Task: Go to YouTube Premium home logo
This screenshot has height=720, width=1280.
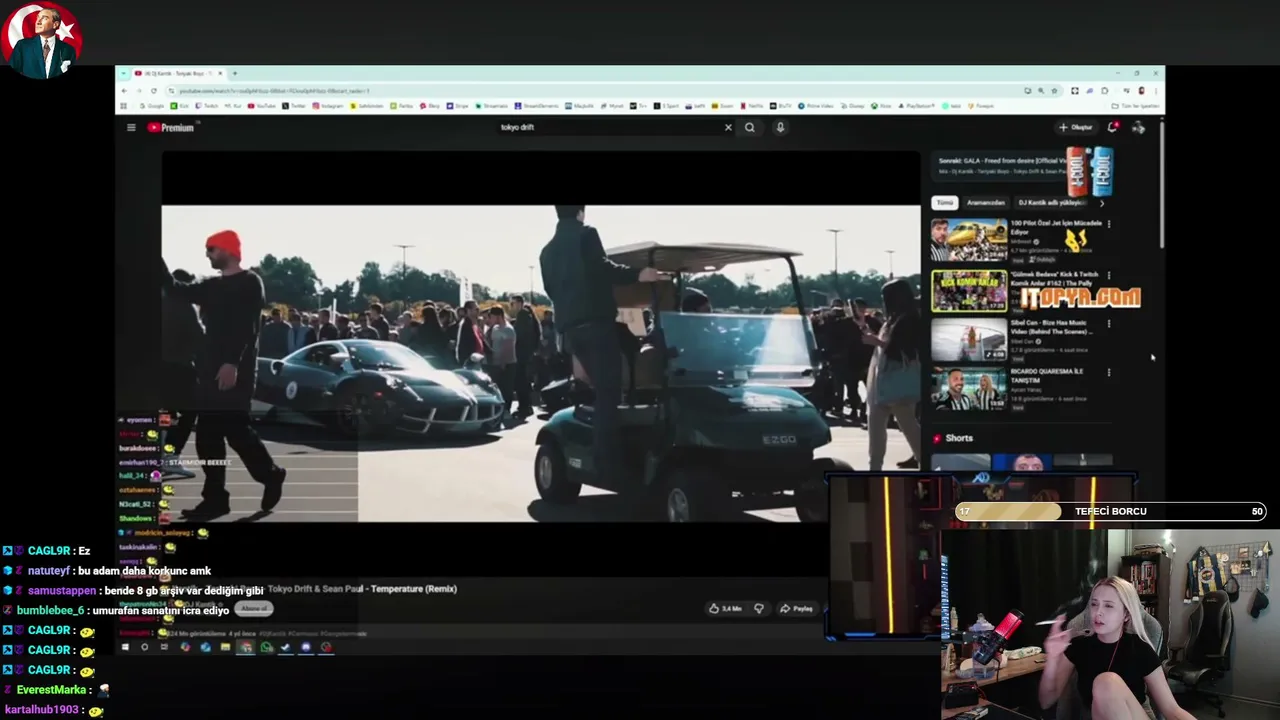Action: pos(171,127)
